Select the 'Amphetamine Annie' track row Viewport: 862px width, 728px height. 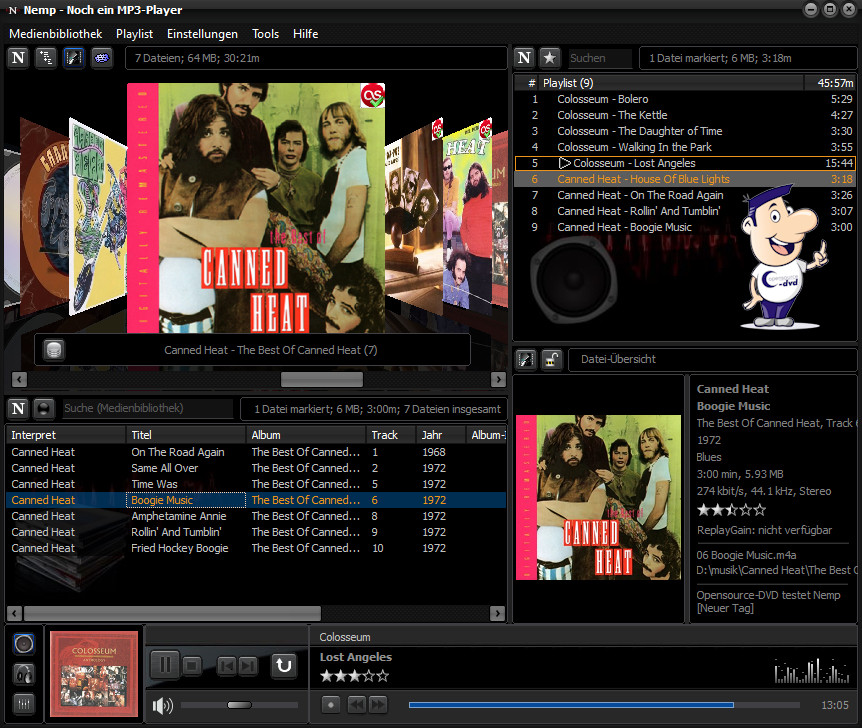click(x=179, y=516)
